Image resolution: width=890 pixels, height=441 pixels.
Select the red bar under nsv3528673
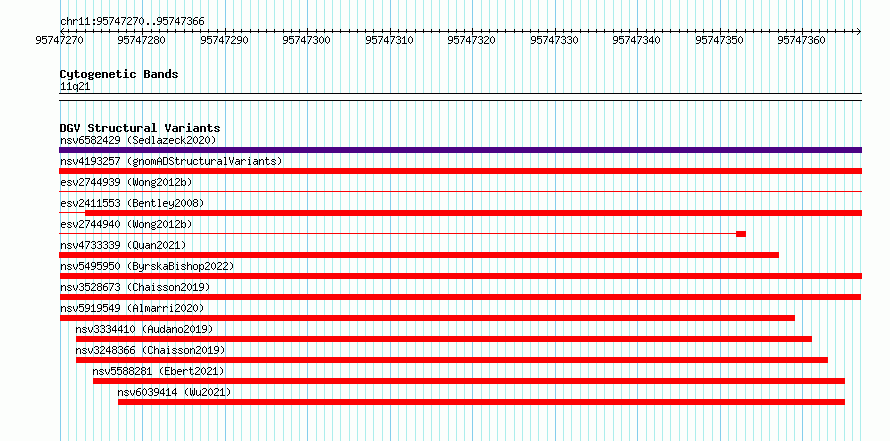pyautogui.click(x=460, y=297)
